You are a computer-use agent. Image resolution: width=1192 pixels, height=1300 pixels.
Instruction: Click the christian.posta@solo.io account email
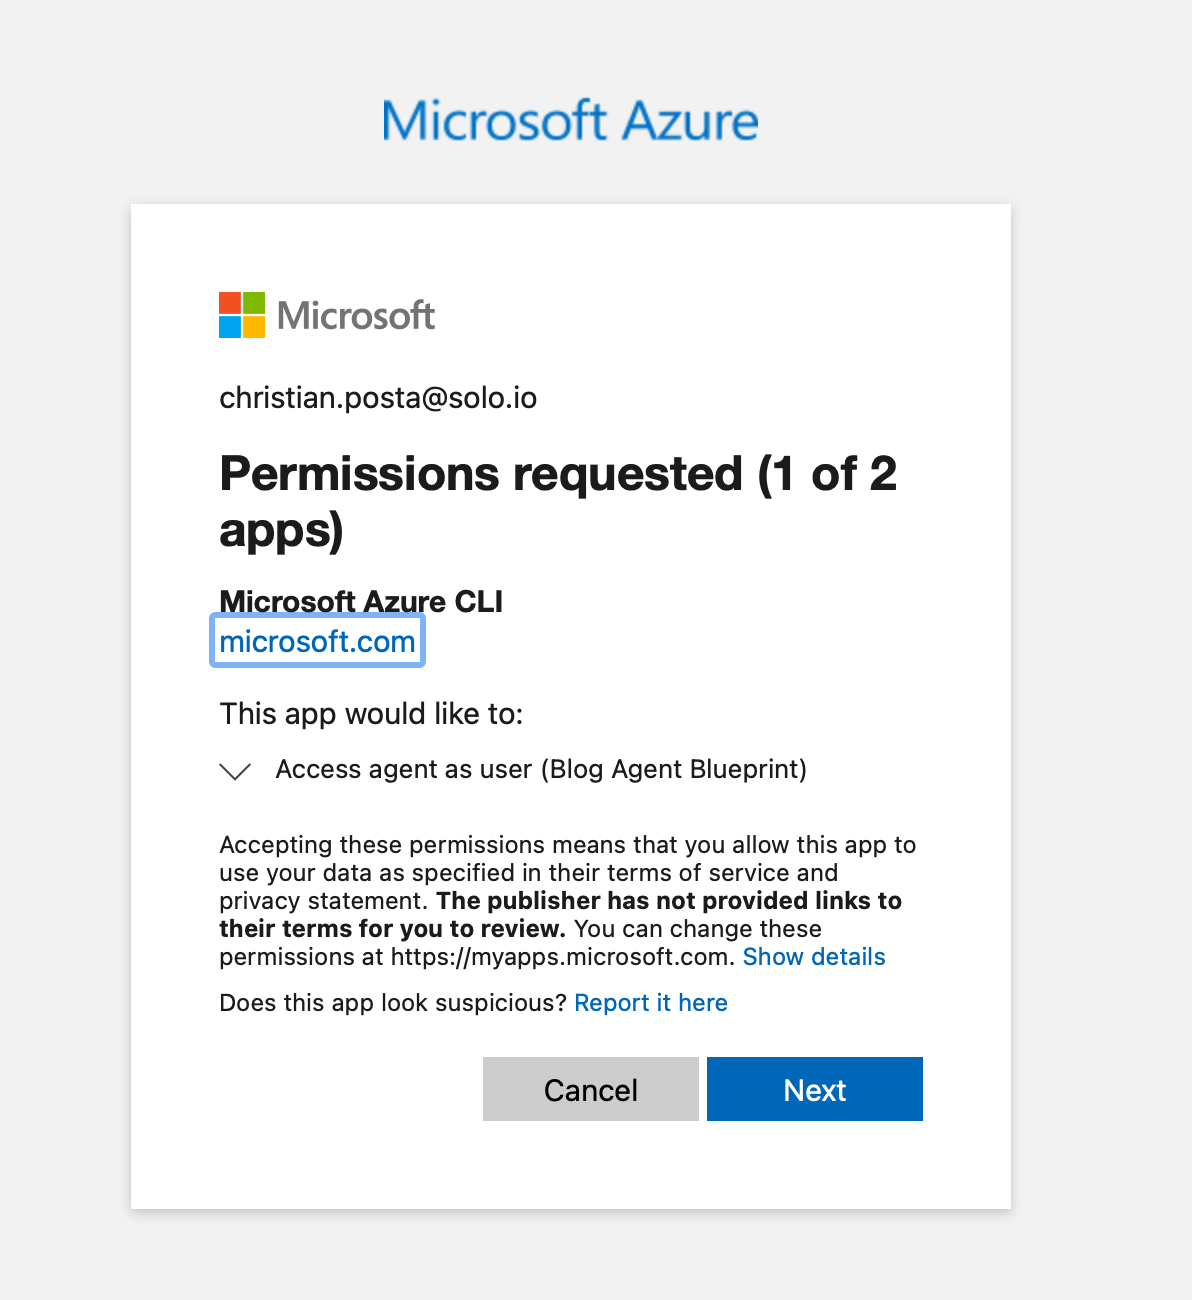click(378, 398)
